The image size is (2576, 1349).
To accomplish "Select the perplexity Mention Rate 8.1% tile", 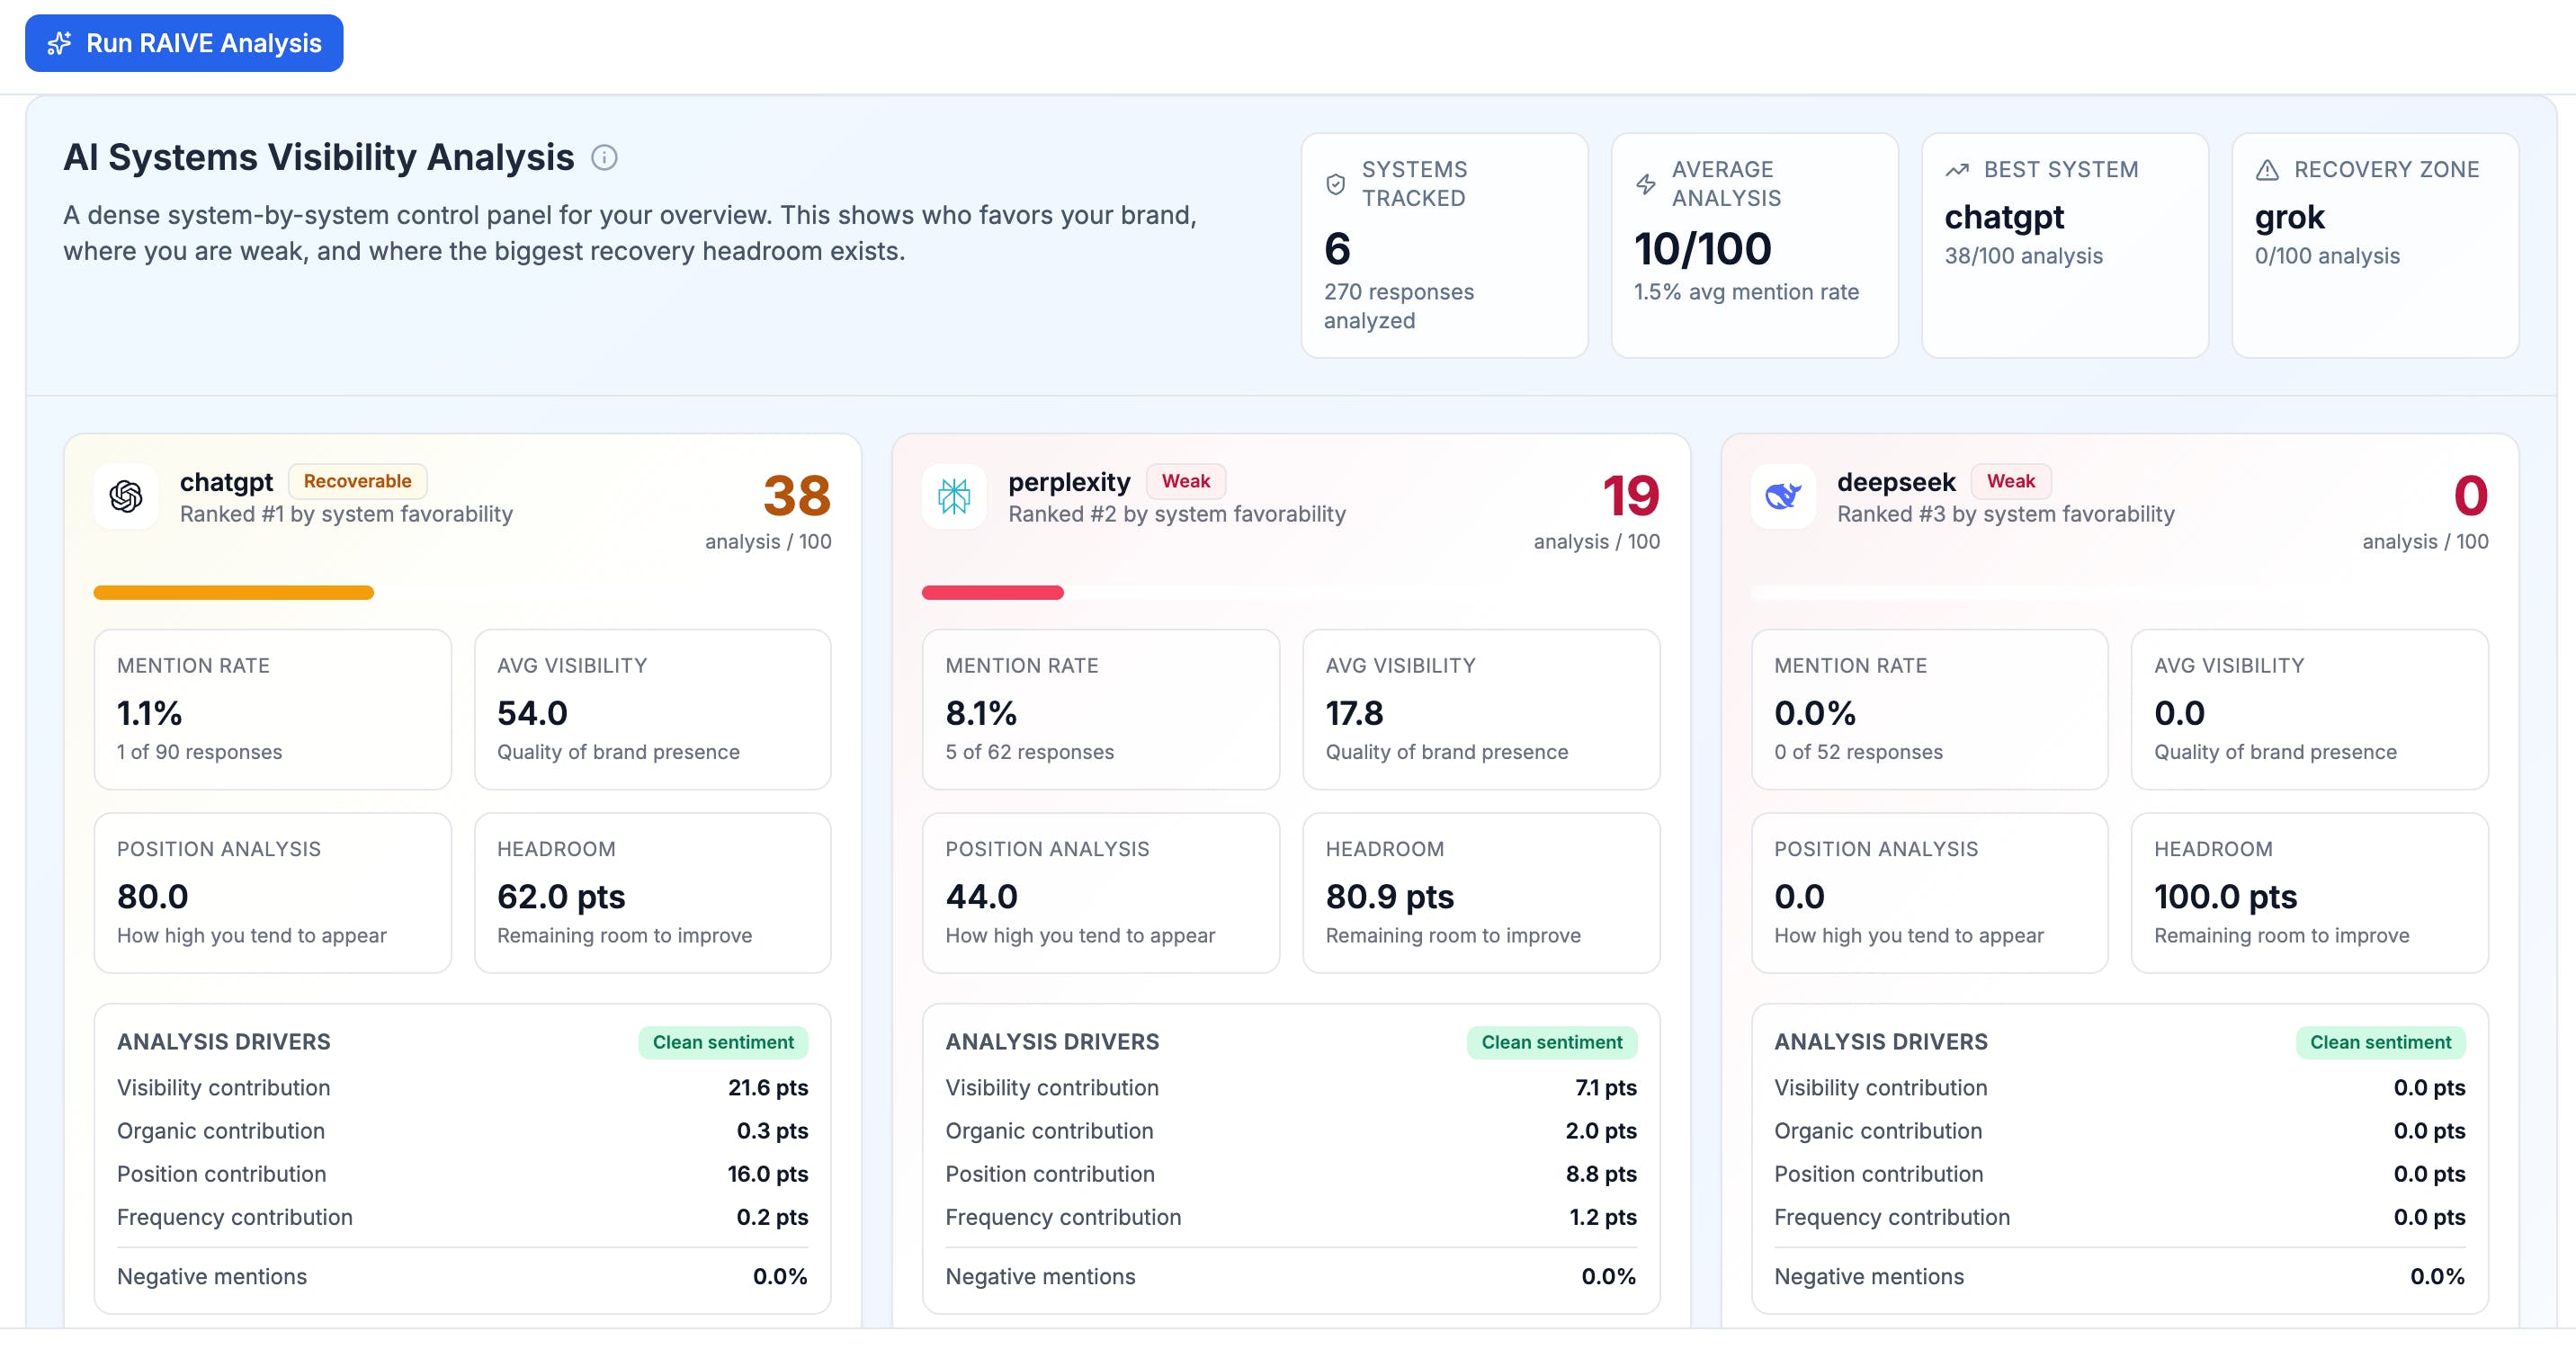I will point(1100,709).
